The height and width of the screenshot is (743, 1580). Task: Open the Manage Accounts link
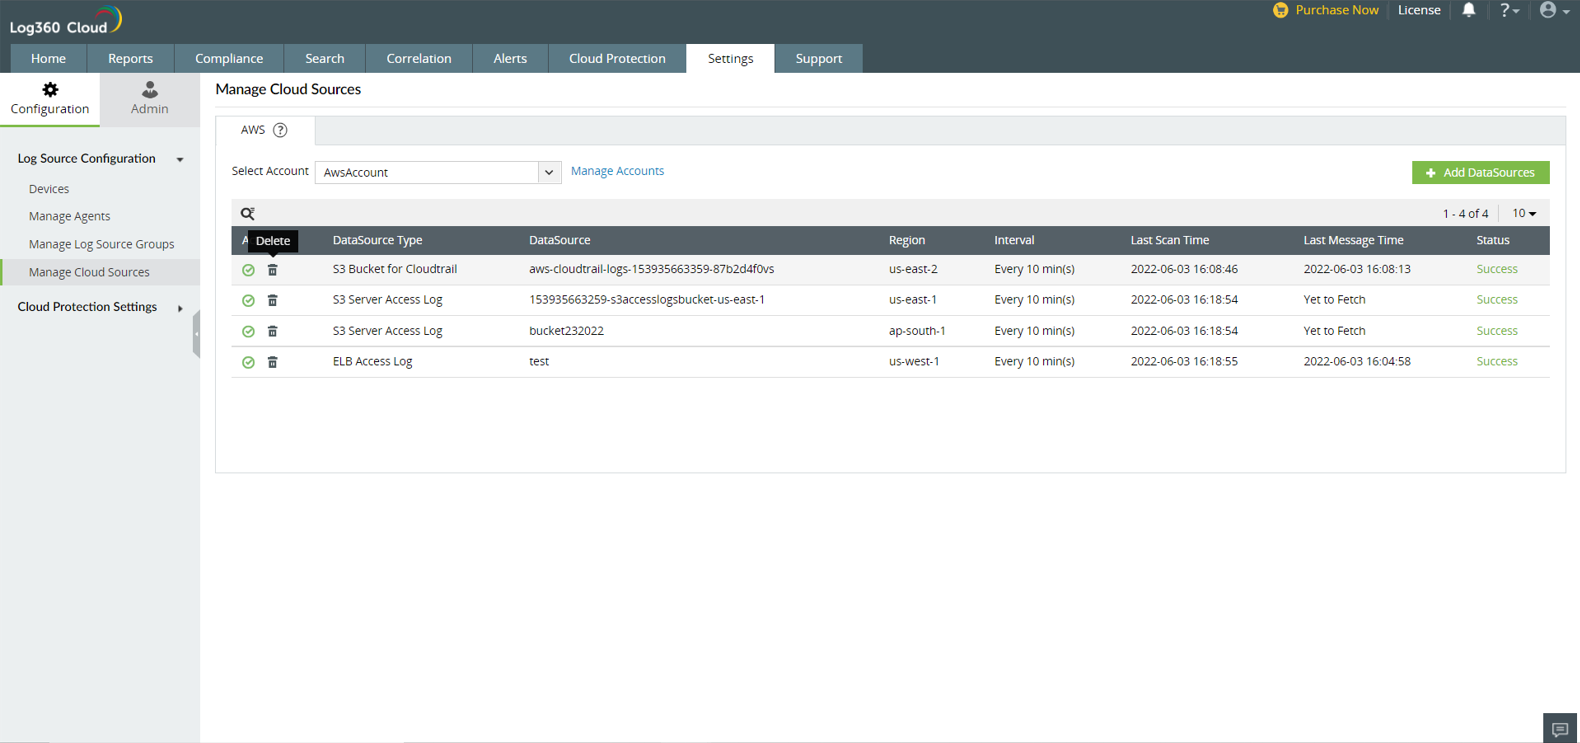point(617,171)
